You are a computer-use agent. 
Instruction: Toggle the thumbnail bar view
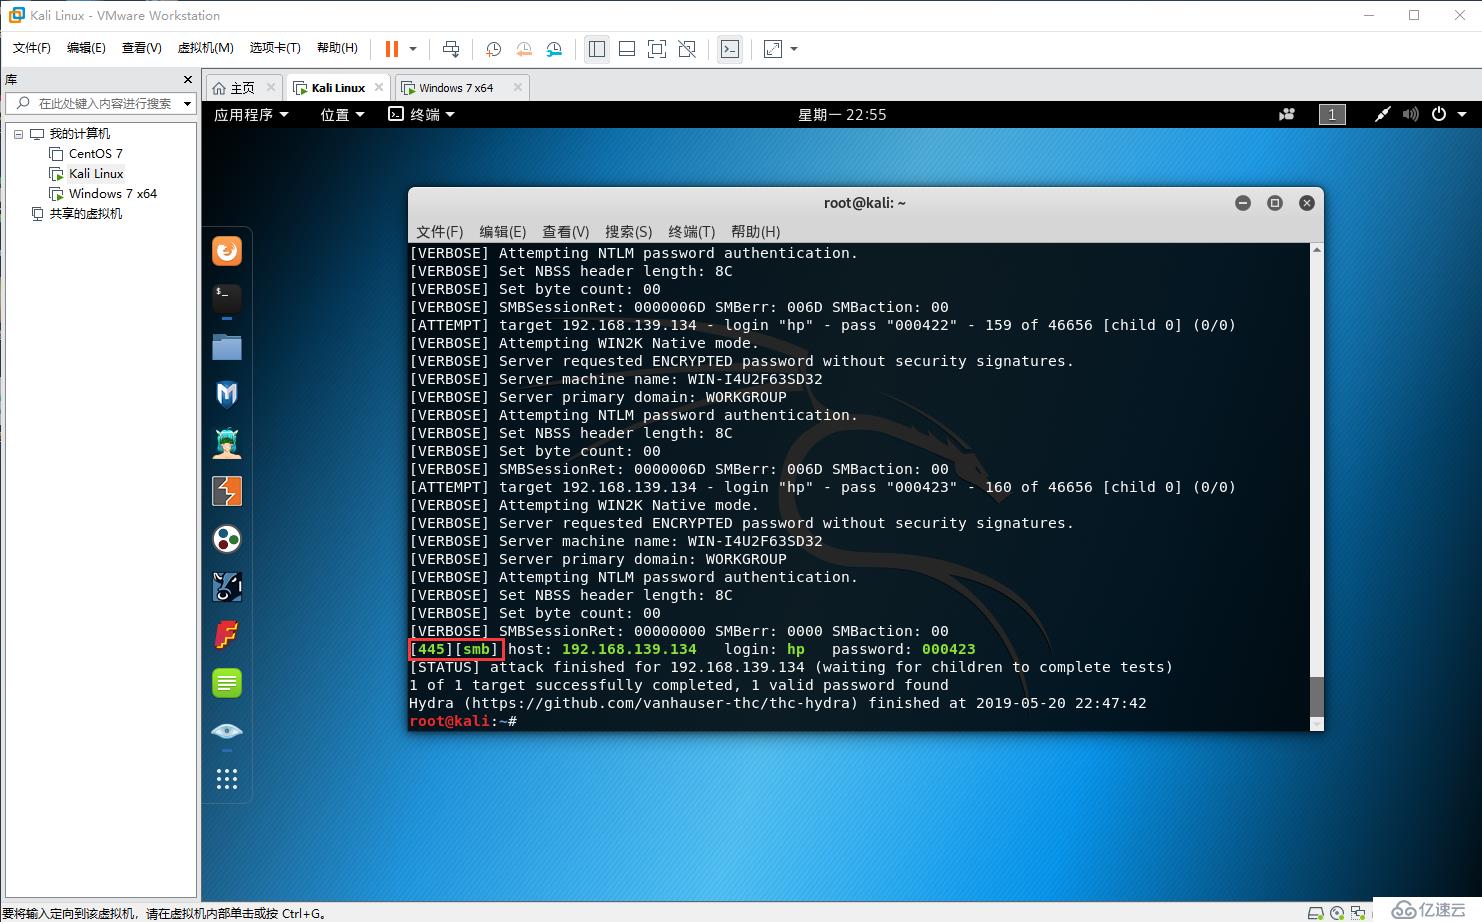pos(627,49)
